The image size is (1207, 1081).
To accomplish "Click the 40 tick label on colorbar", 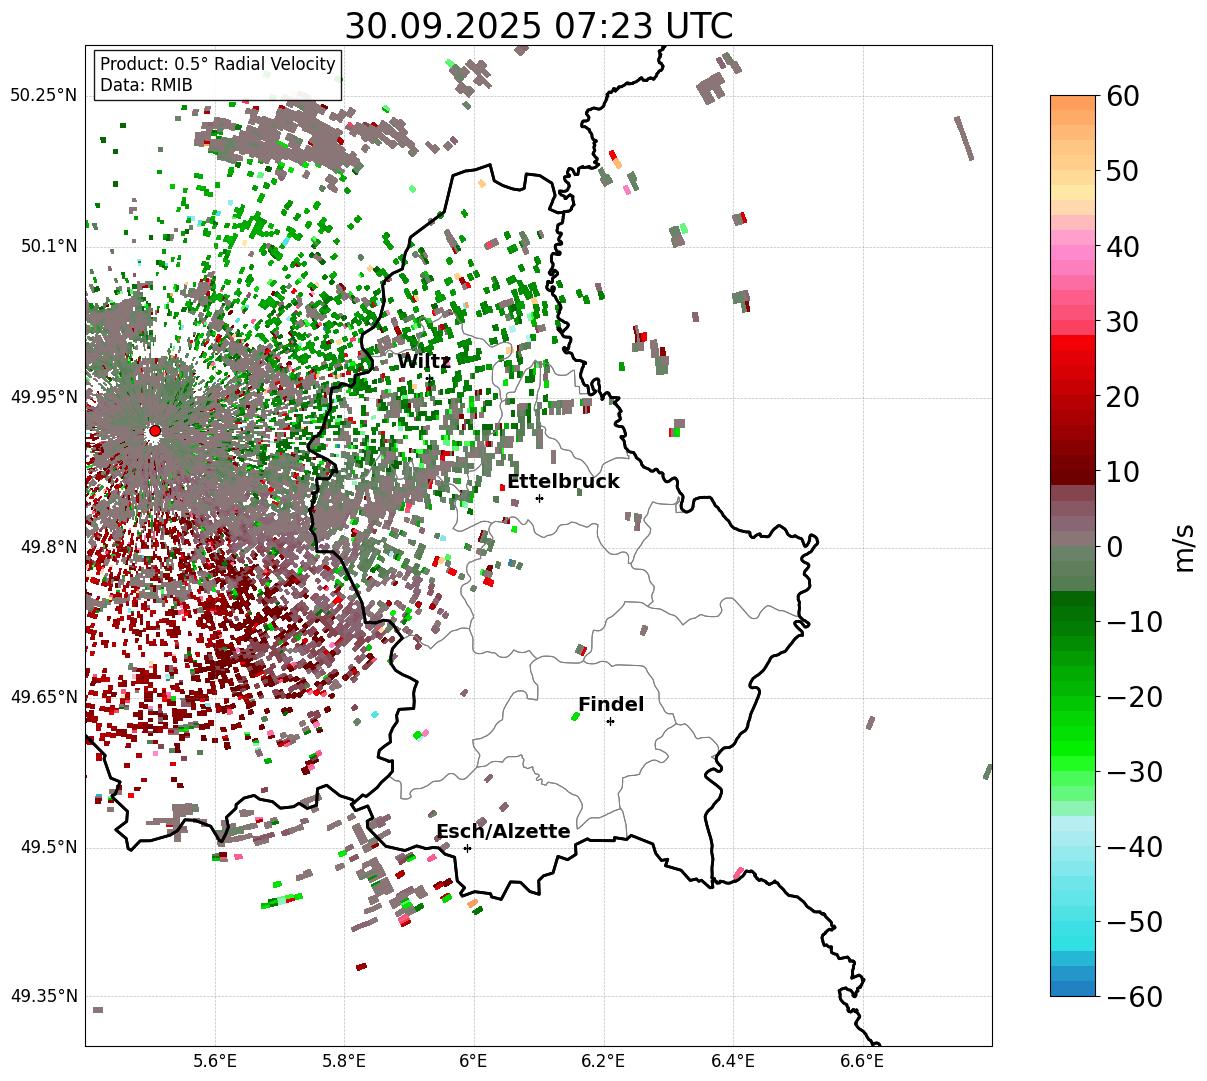I will (1123, 246).
